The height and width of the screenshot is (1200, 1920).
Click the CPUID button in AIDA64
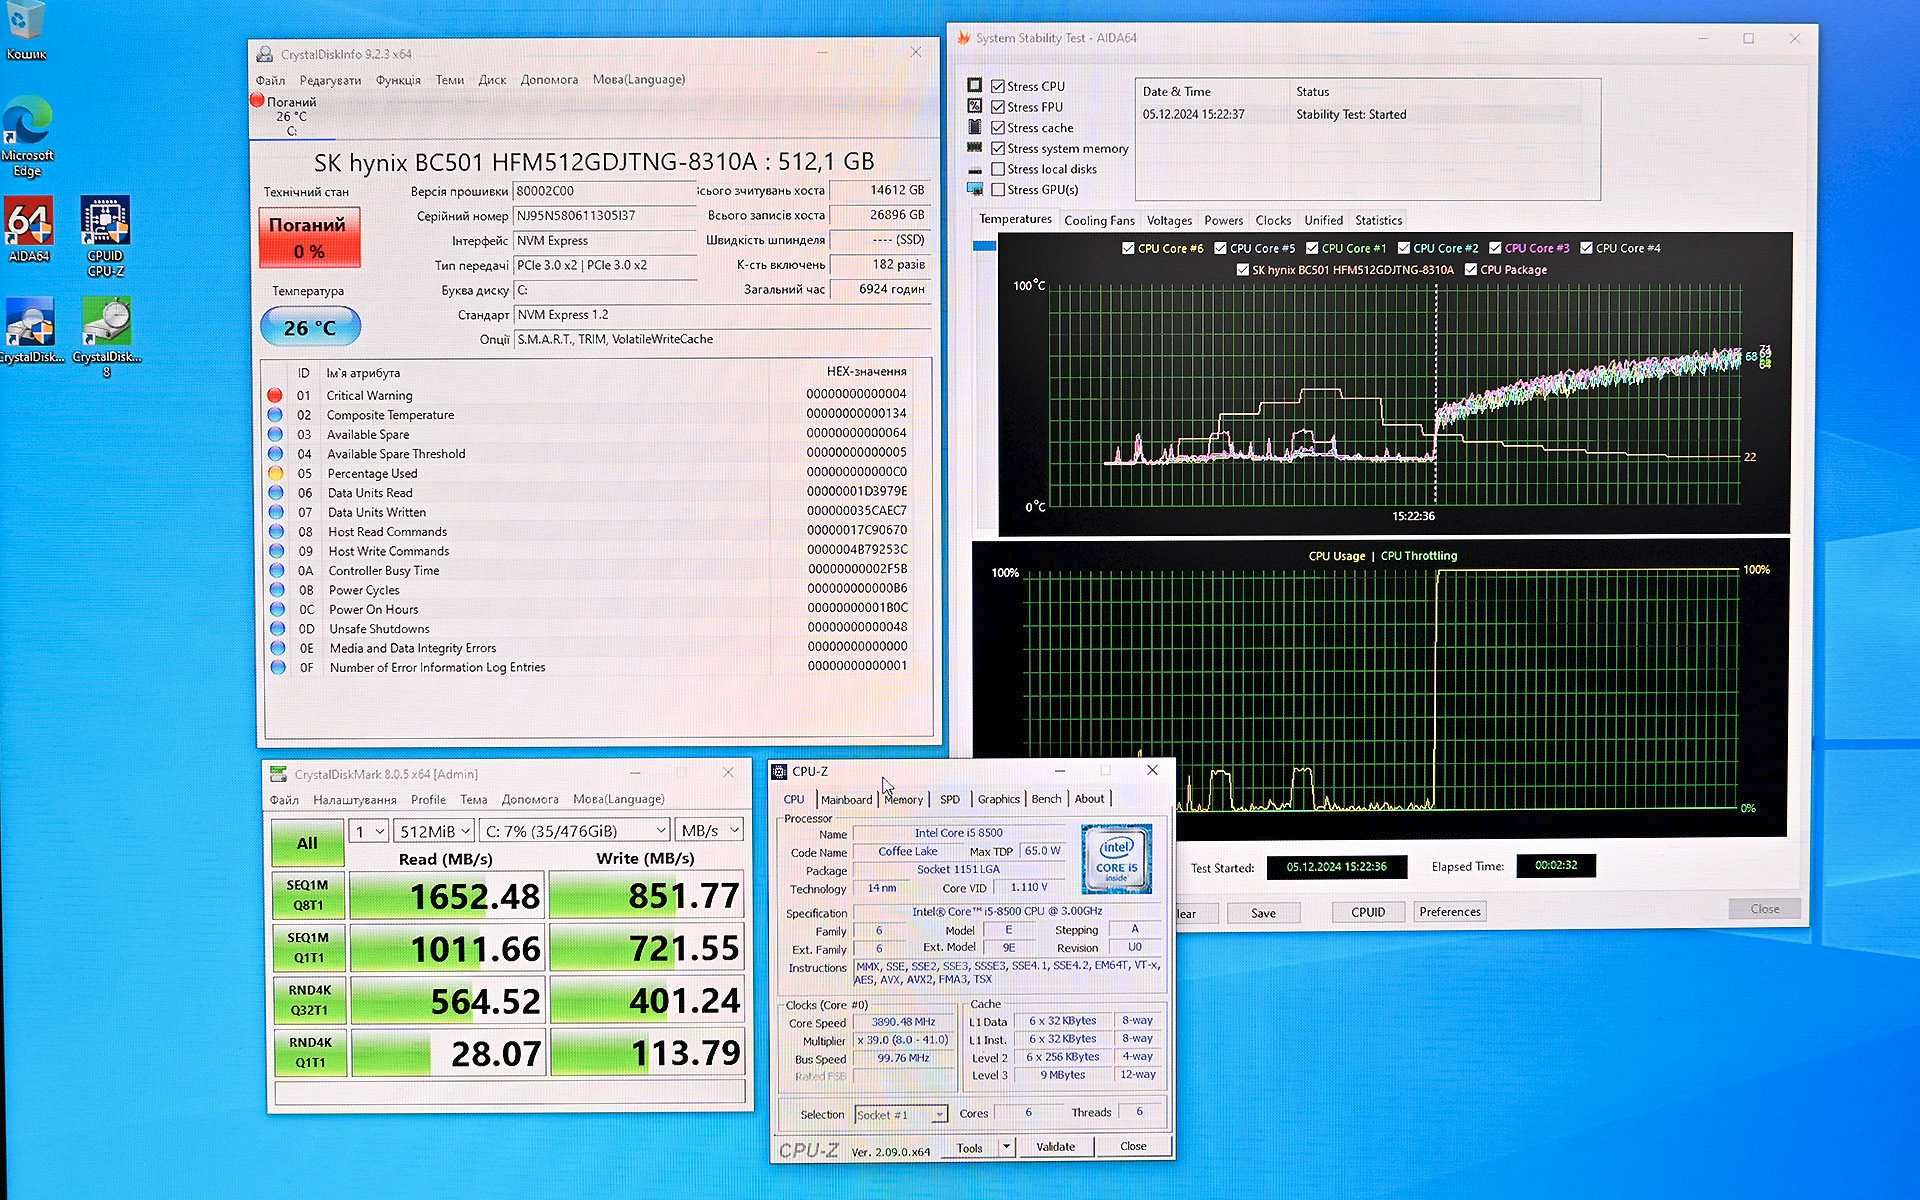1367,912
